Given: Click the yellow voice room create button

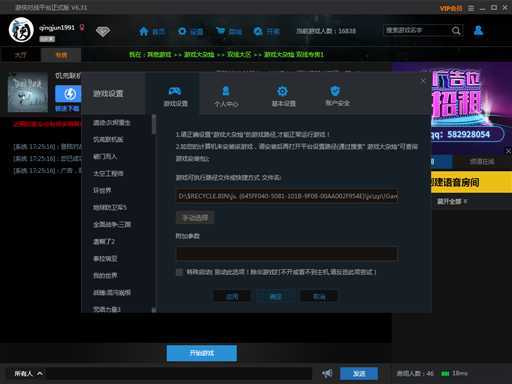Looking at the screenshot, I should 471,182.
